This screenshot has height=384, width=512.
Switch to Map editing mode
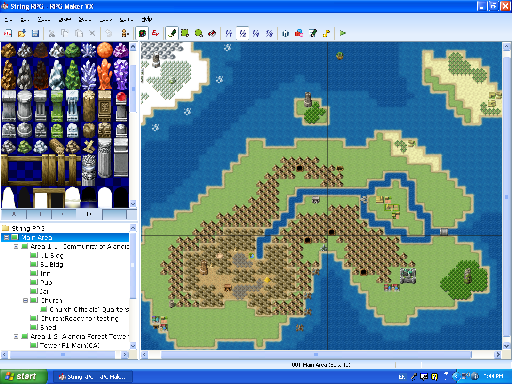coord(142,33)
